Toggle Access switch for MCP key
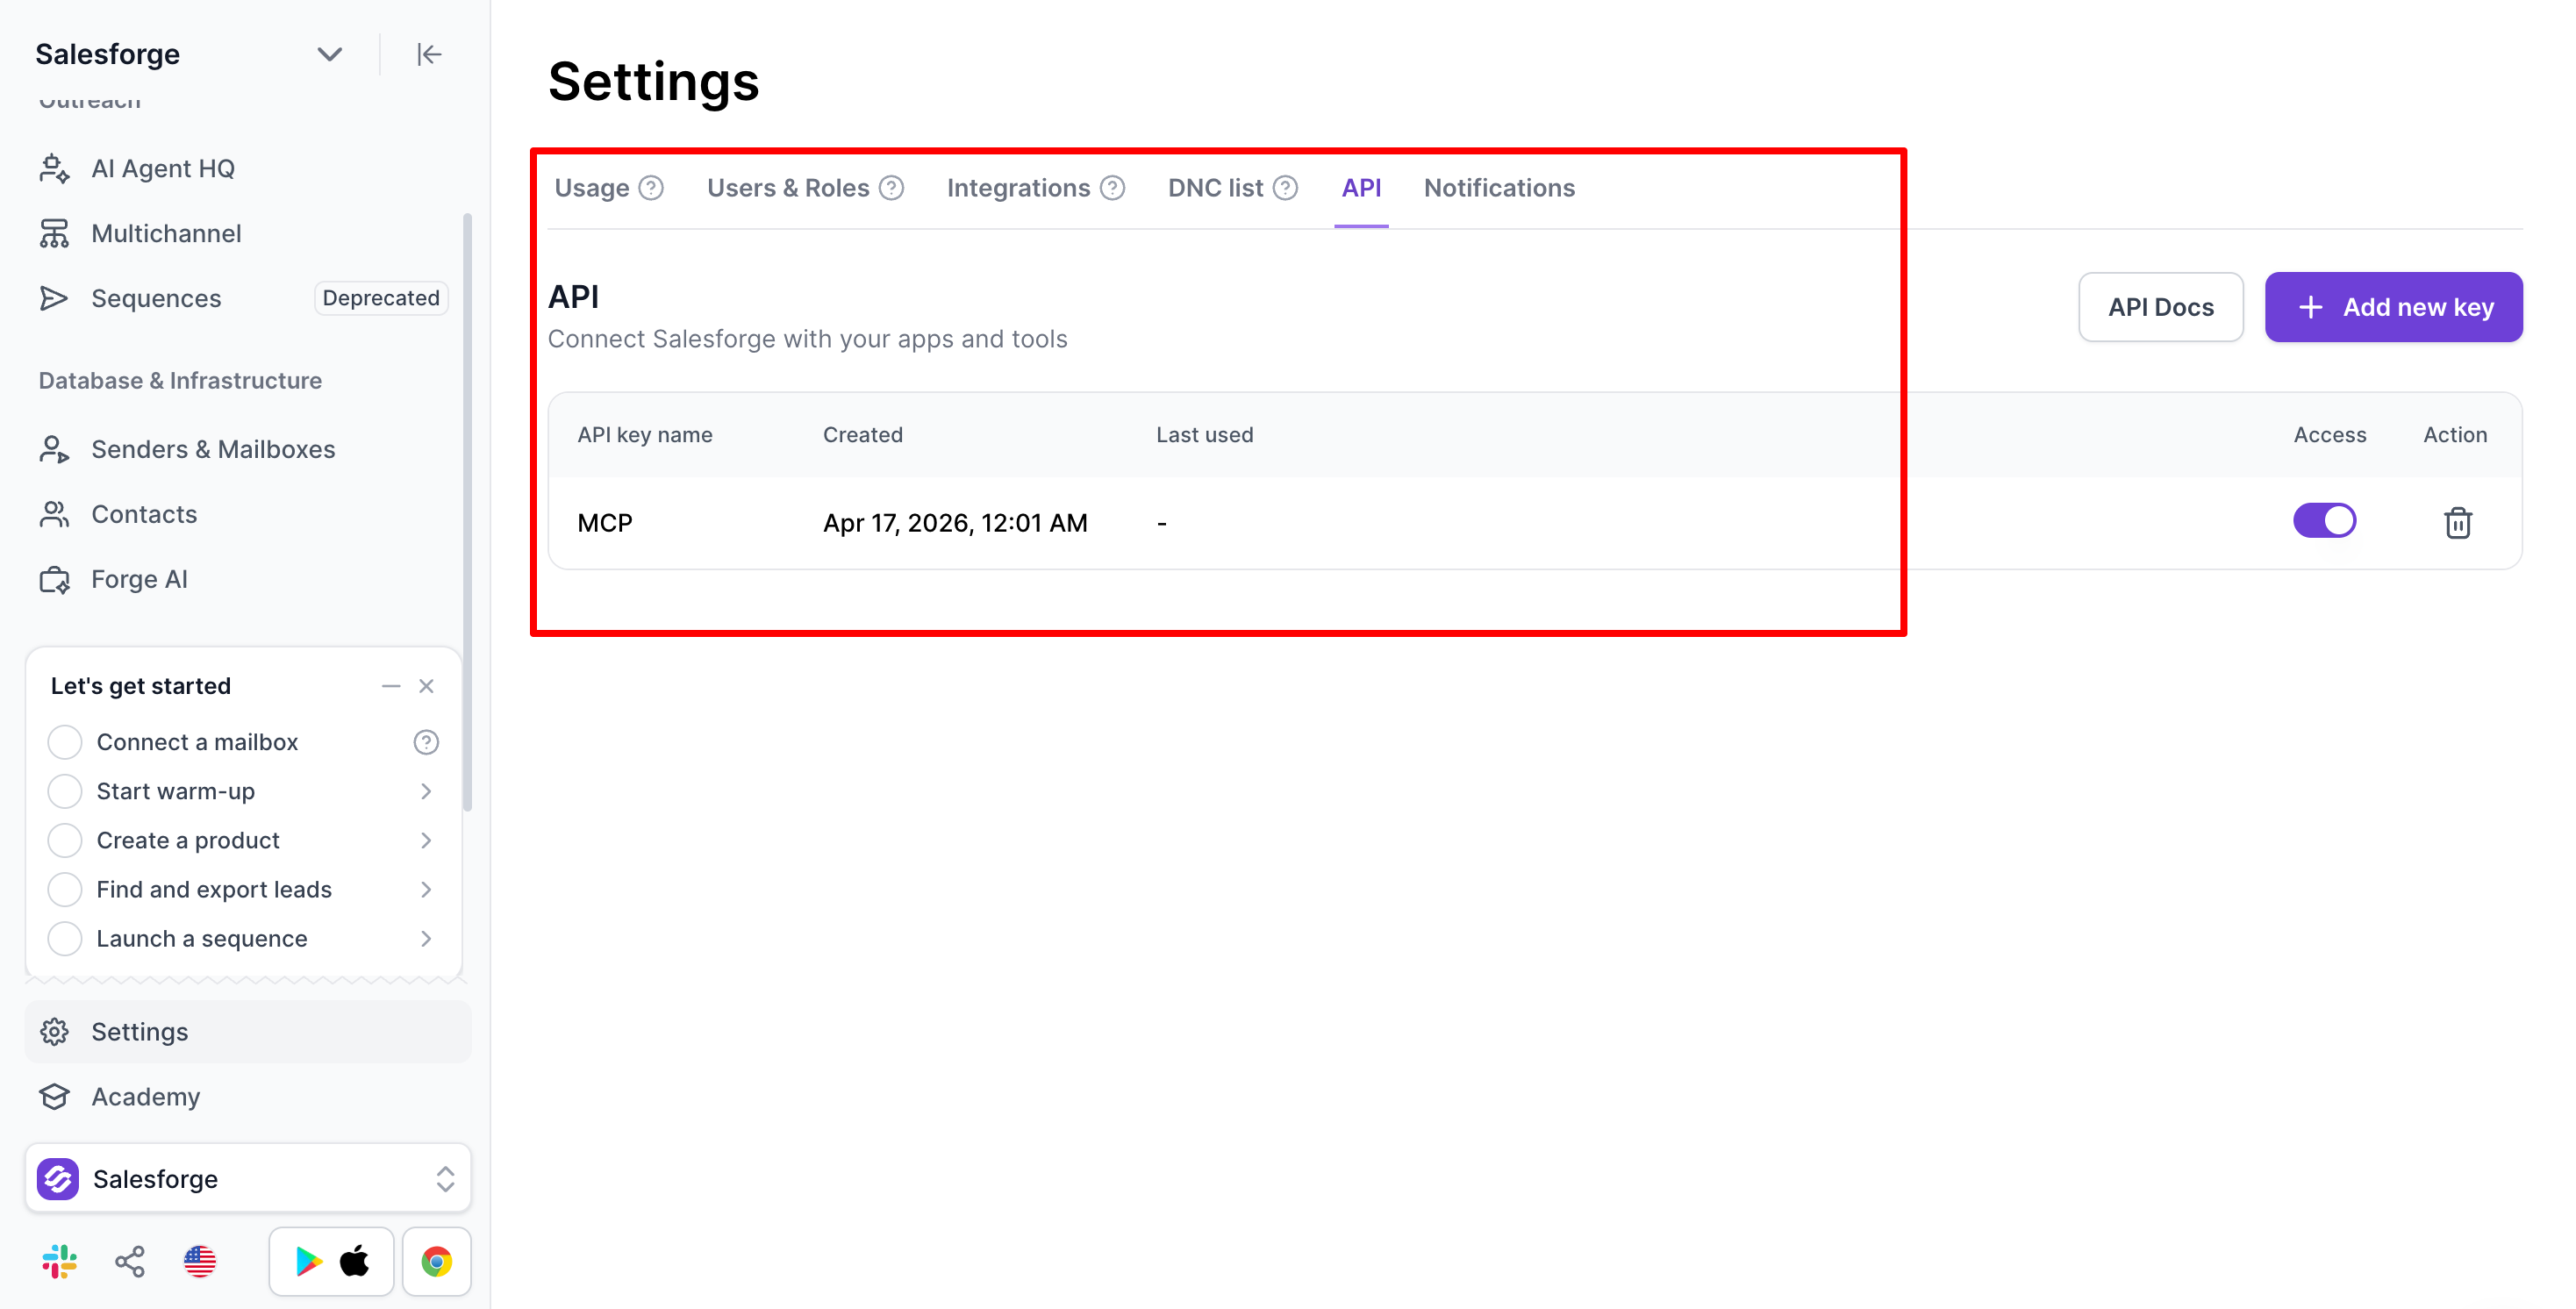 coord(2324,521)
